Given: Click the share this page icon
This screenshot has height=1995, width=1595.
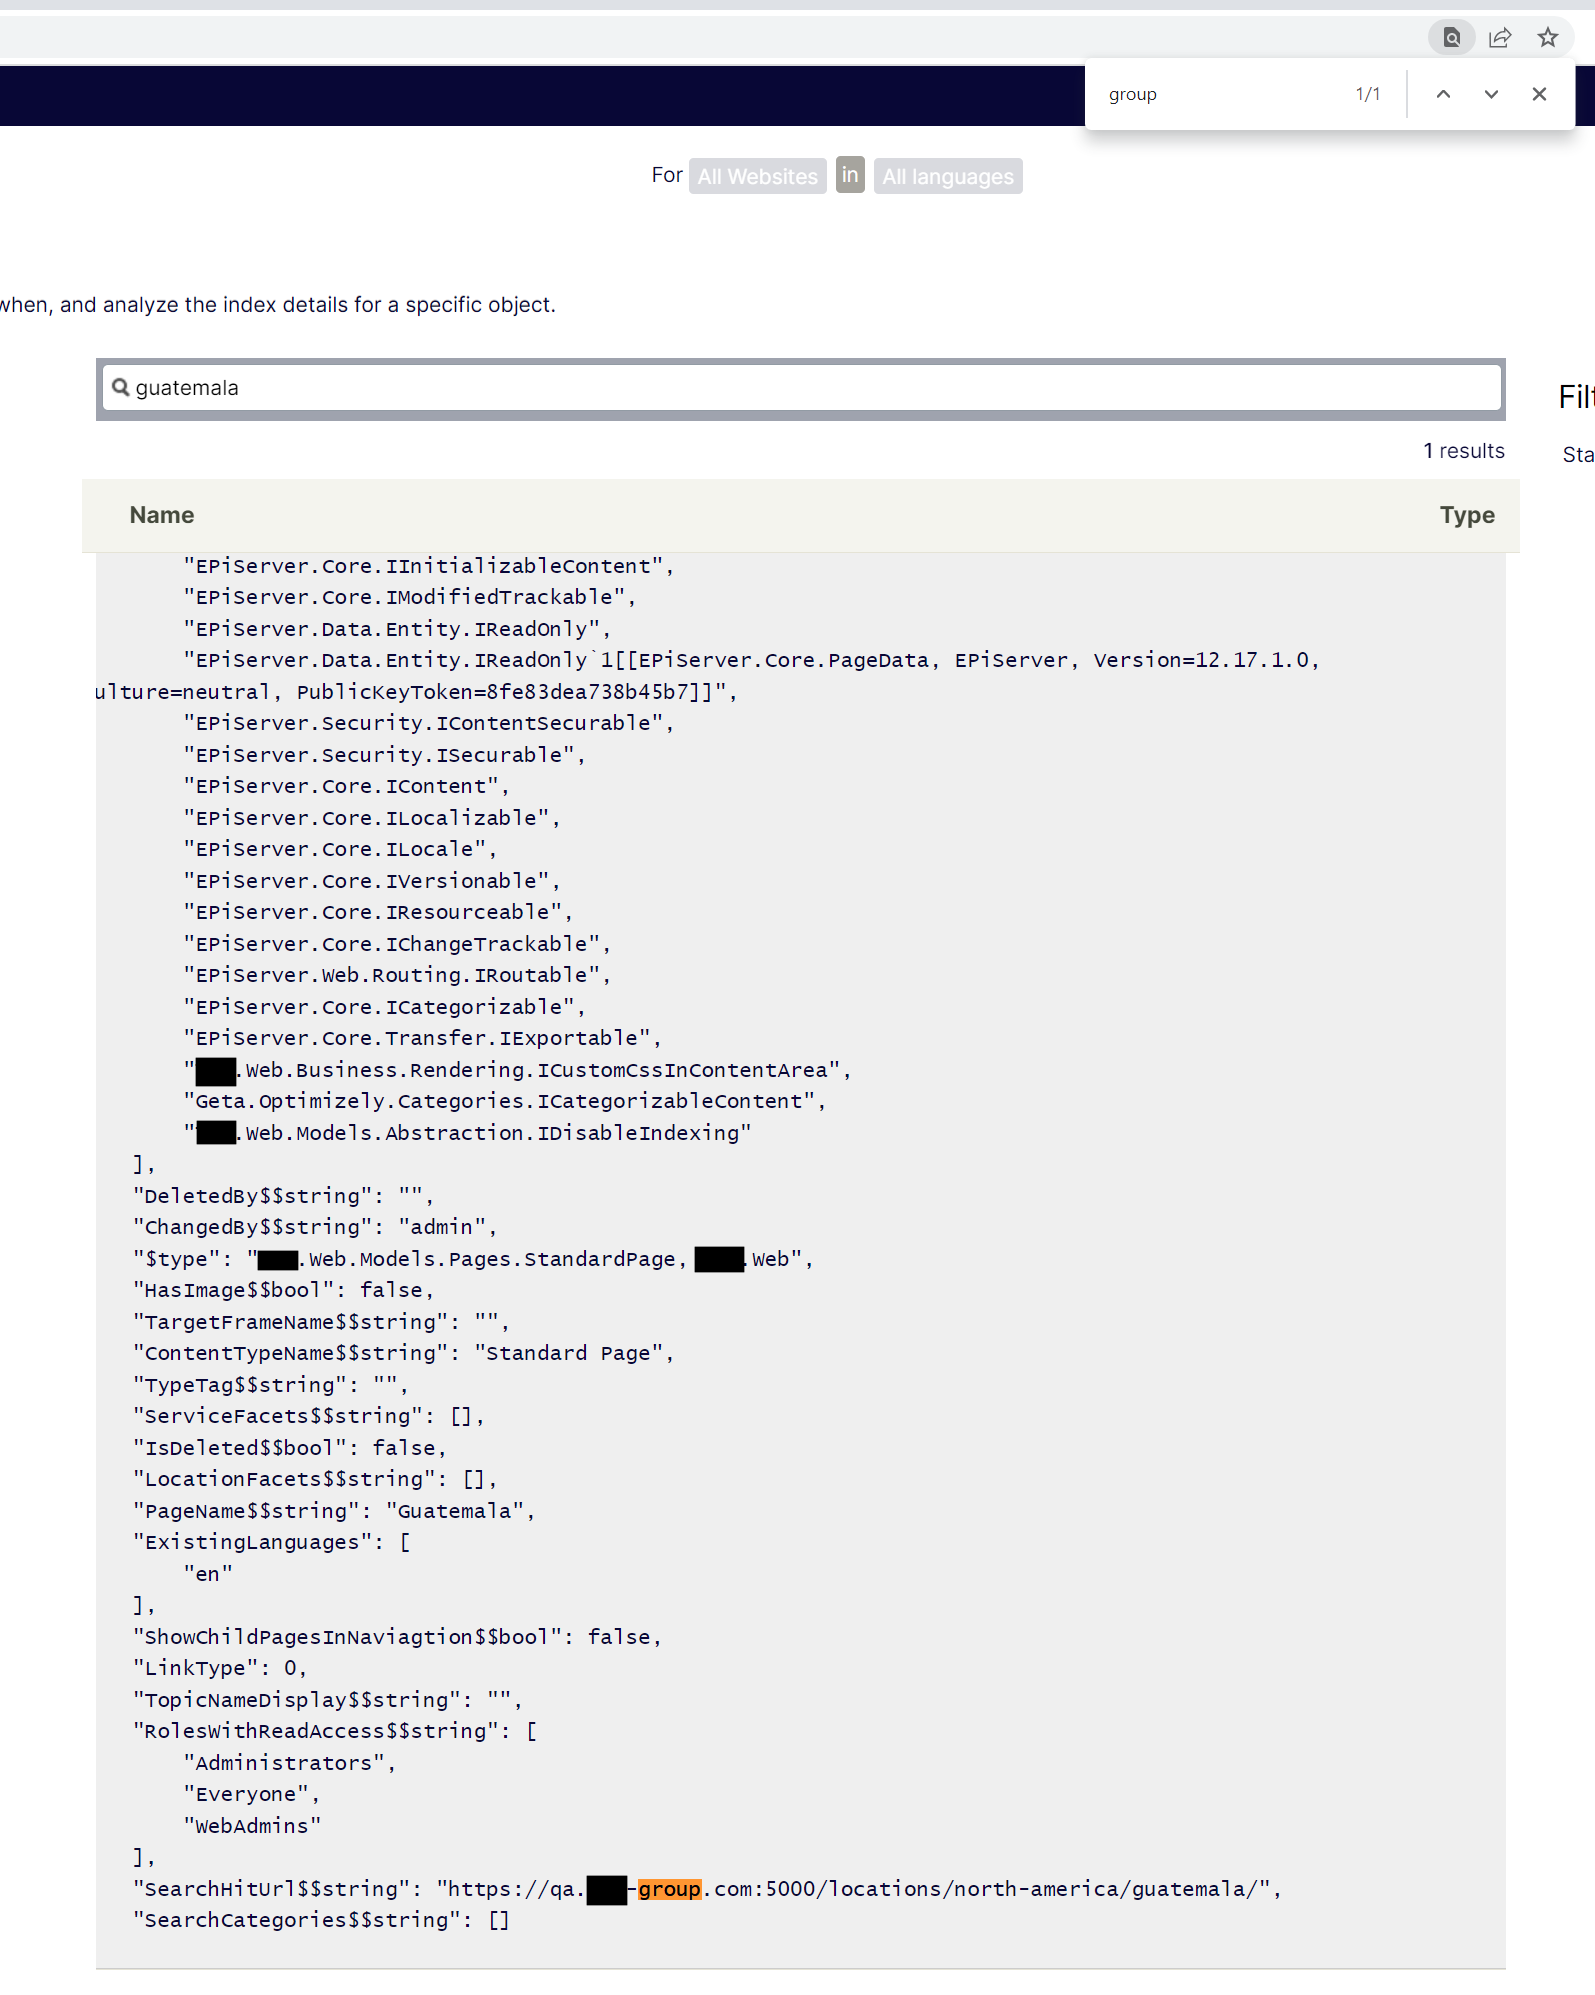Looking at the screenshot, I should click(x=1499, y=38).
